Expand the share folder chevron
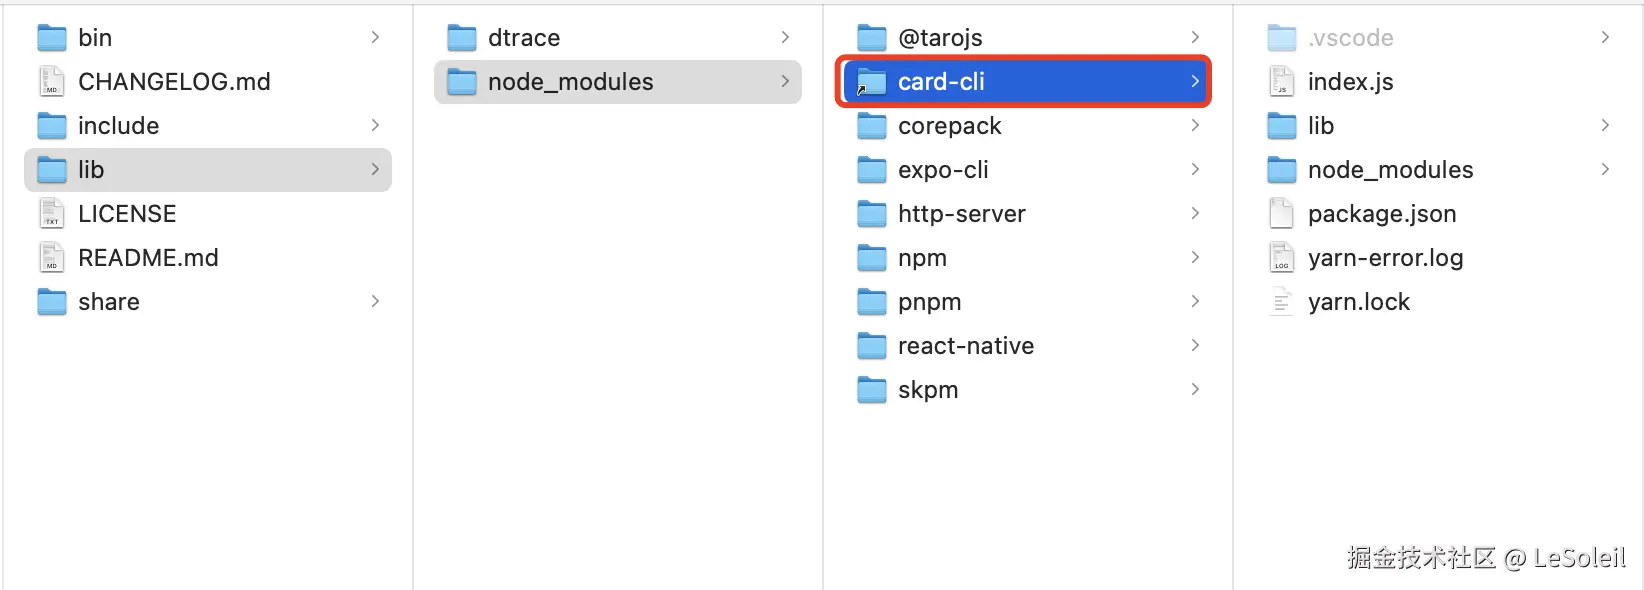1644x590 pixels. pos(375,302)
